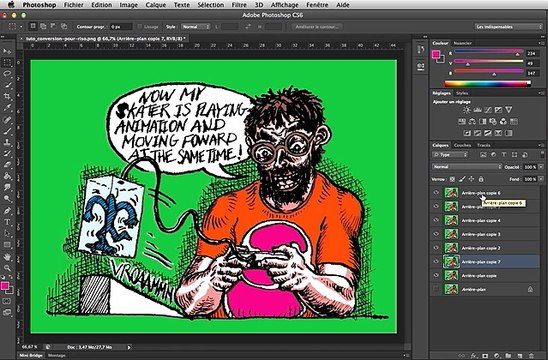
Task: Add Color Balance adjustment
Action: click(472, 121)
